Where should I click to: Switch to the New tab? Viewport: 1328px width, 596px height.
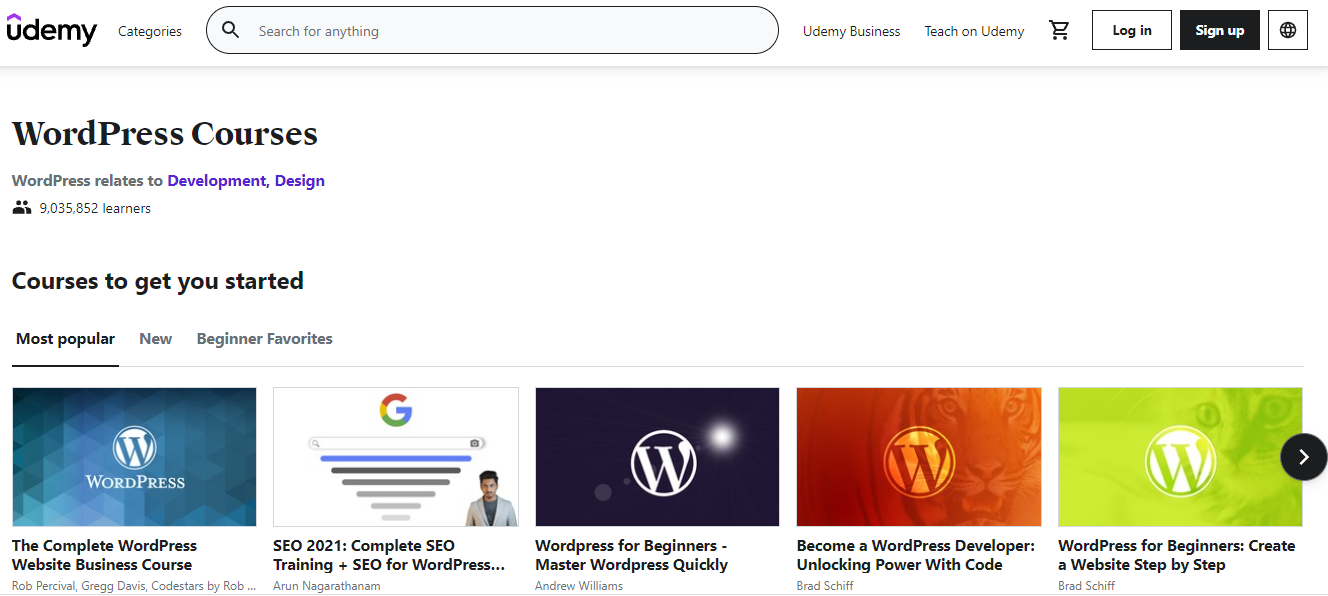155,338
